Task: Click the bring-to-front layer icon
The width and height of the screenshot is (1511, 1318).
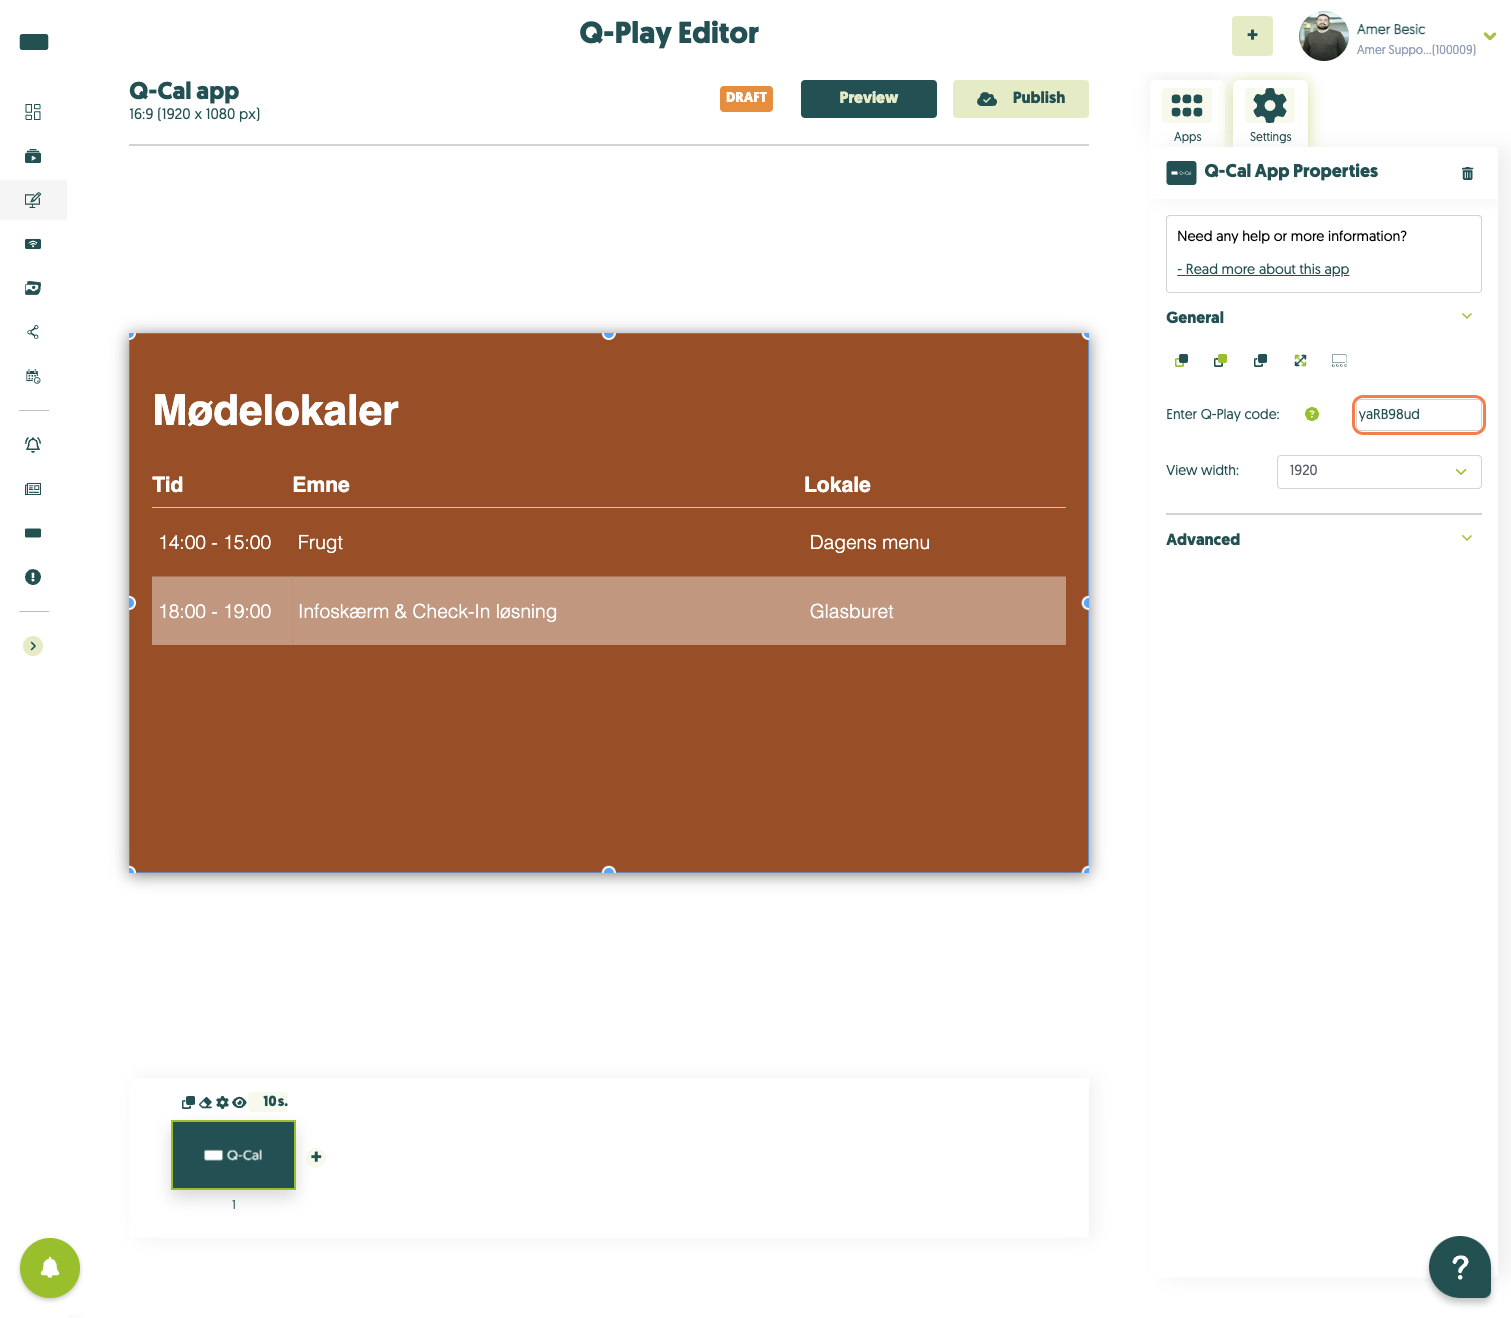Action: (x=1181, y=361)
